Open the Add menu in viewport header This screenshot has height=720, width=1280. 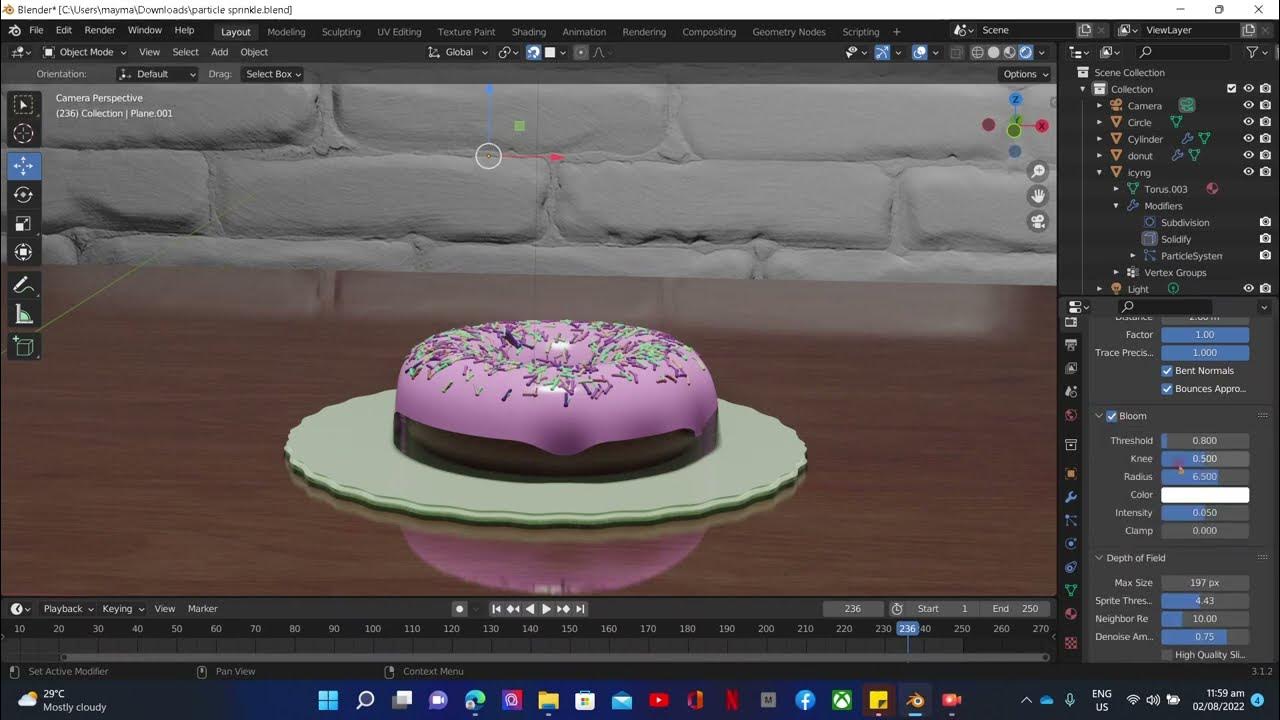[x=219, y=52]
